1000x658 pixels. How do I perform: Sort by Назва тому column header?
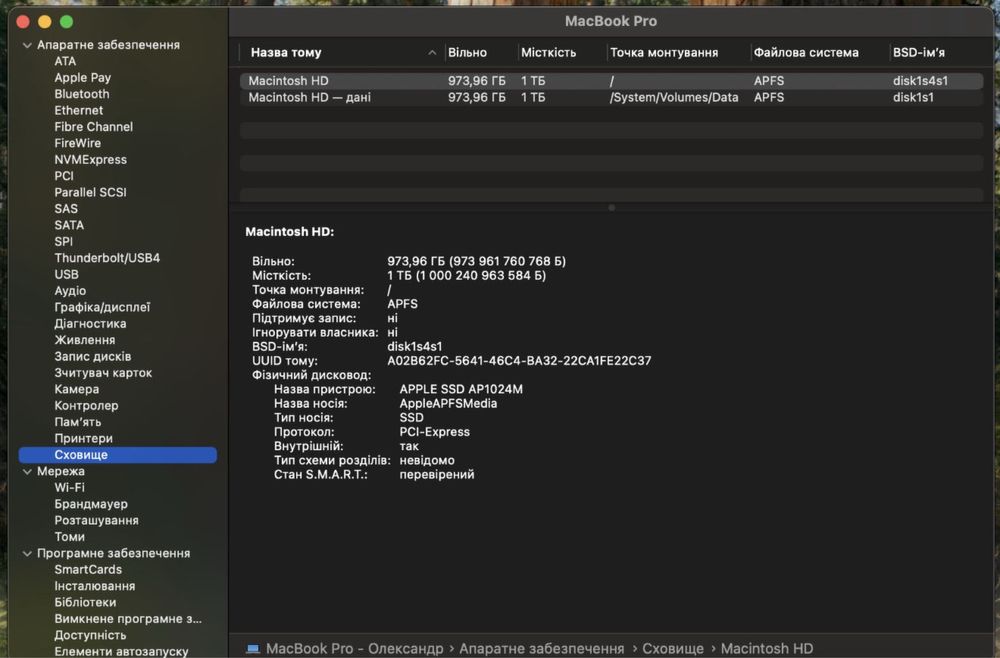point(286,53)
